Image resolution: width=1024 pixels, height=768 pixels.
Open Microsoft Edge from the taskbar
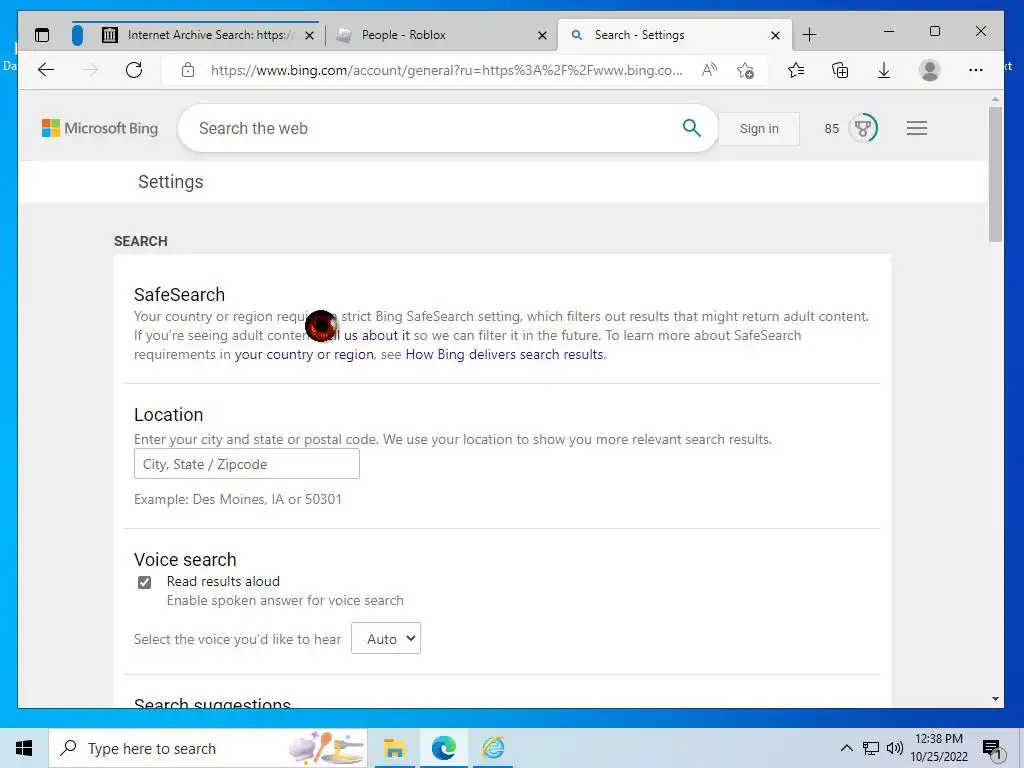click(x=443, y=748)
